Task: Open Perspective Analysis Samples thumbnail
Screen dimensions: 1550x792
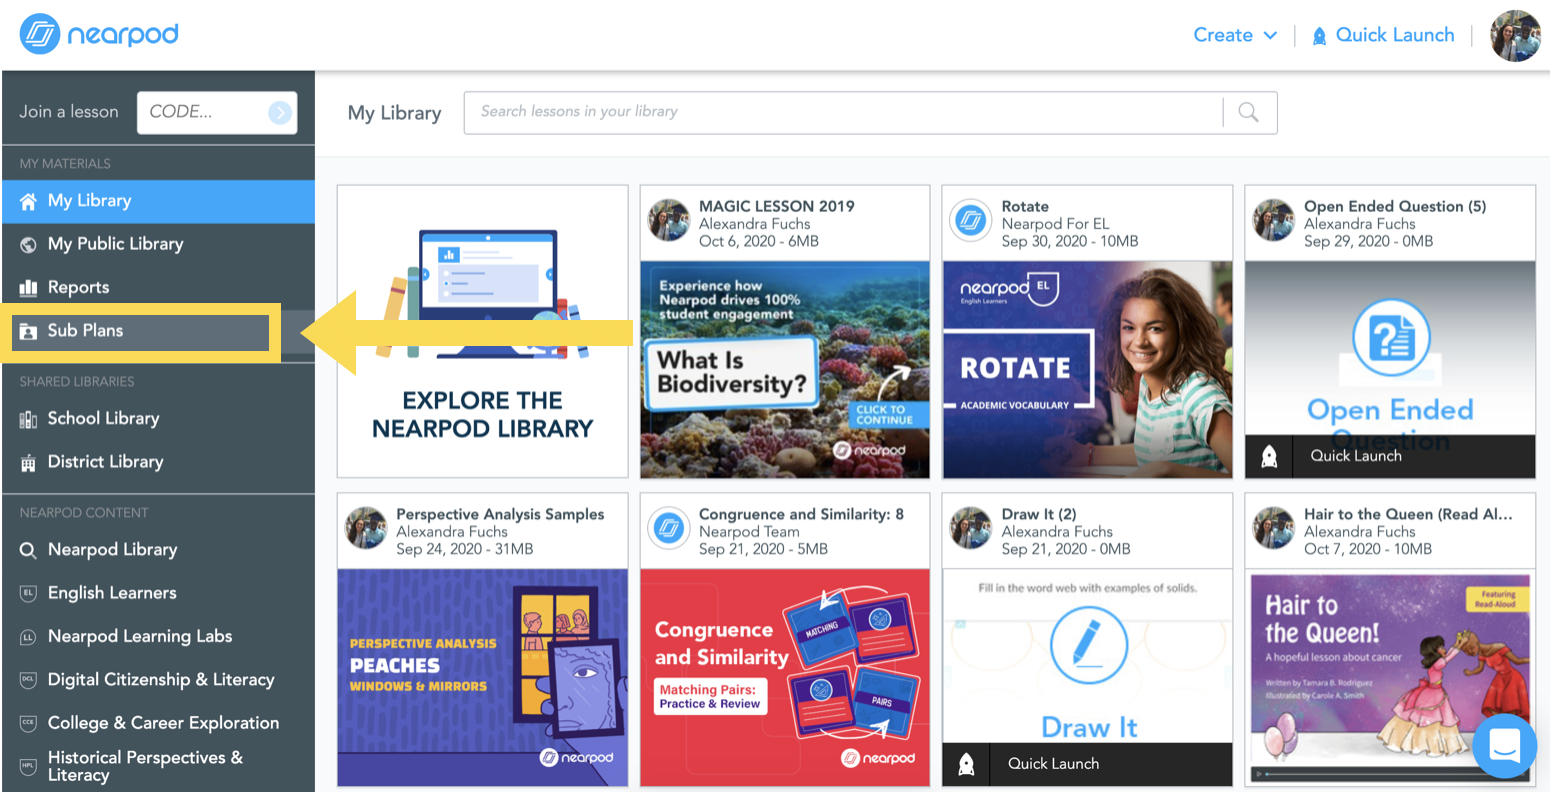Action: 483,677
